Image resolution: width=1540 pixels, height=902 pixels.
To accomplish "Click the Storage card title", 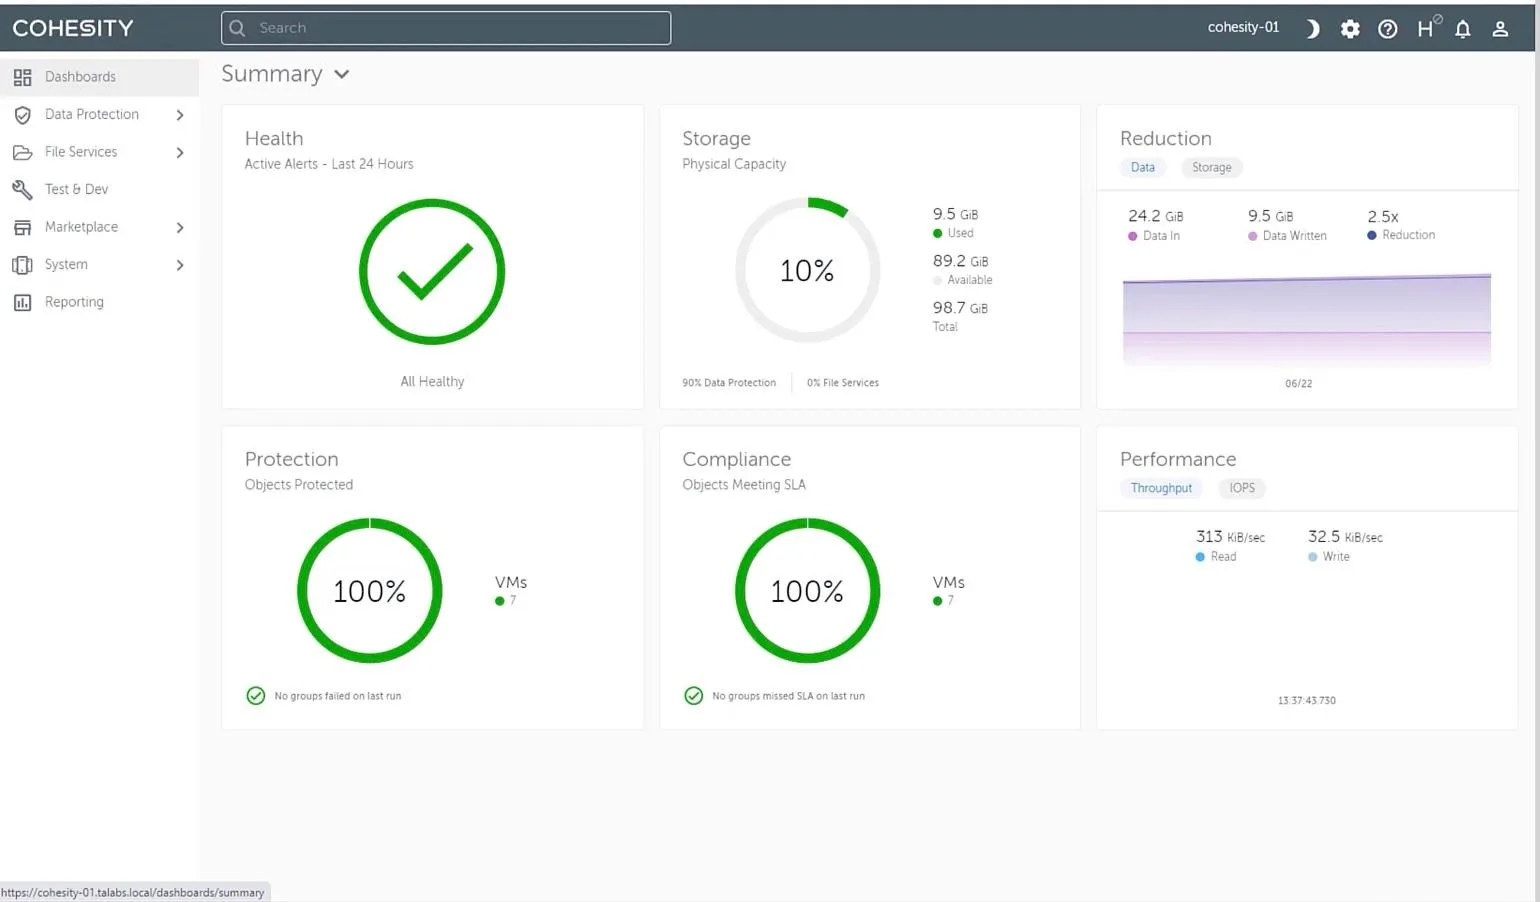I will [x=716, y=139].
